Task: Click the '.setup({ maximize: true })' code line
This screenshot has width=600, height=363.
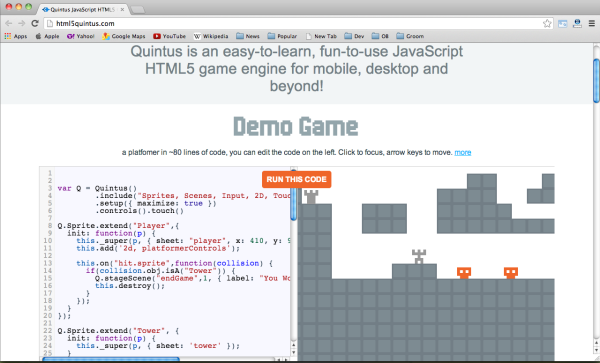Action: (156, 203)
